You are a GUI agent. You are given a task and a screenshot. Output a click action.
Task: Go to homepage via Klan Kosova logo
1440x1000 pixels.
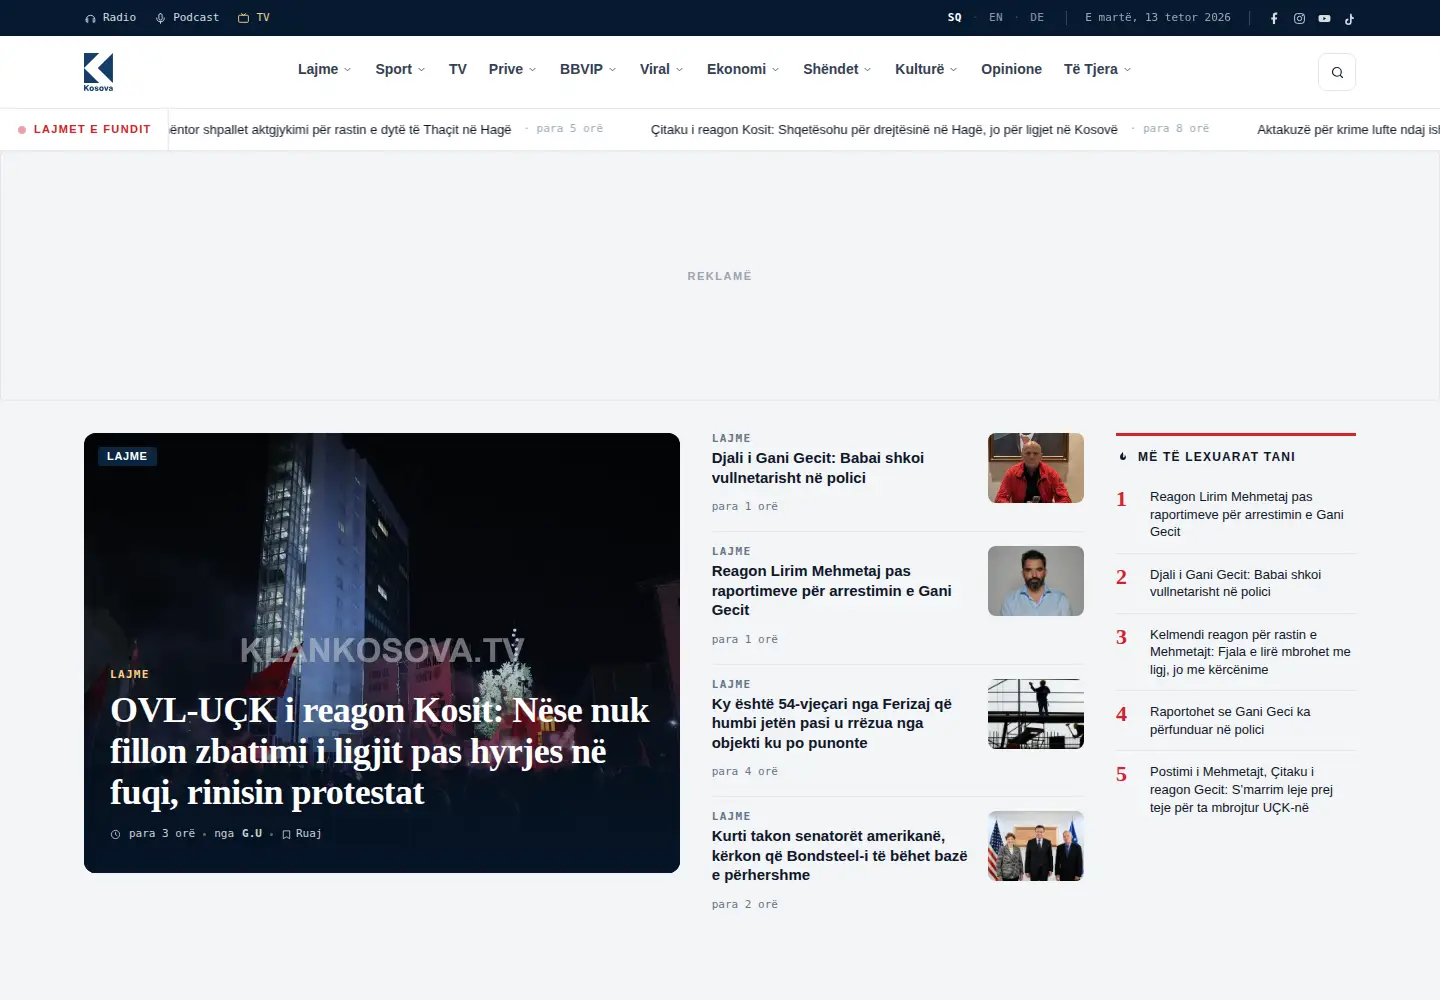tap(98, 72)
